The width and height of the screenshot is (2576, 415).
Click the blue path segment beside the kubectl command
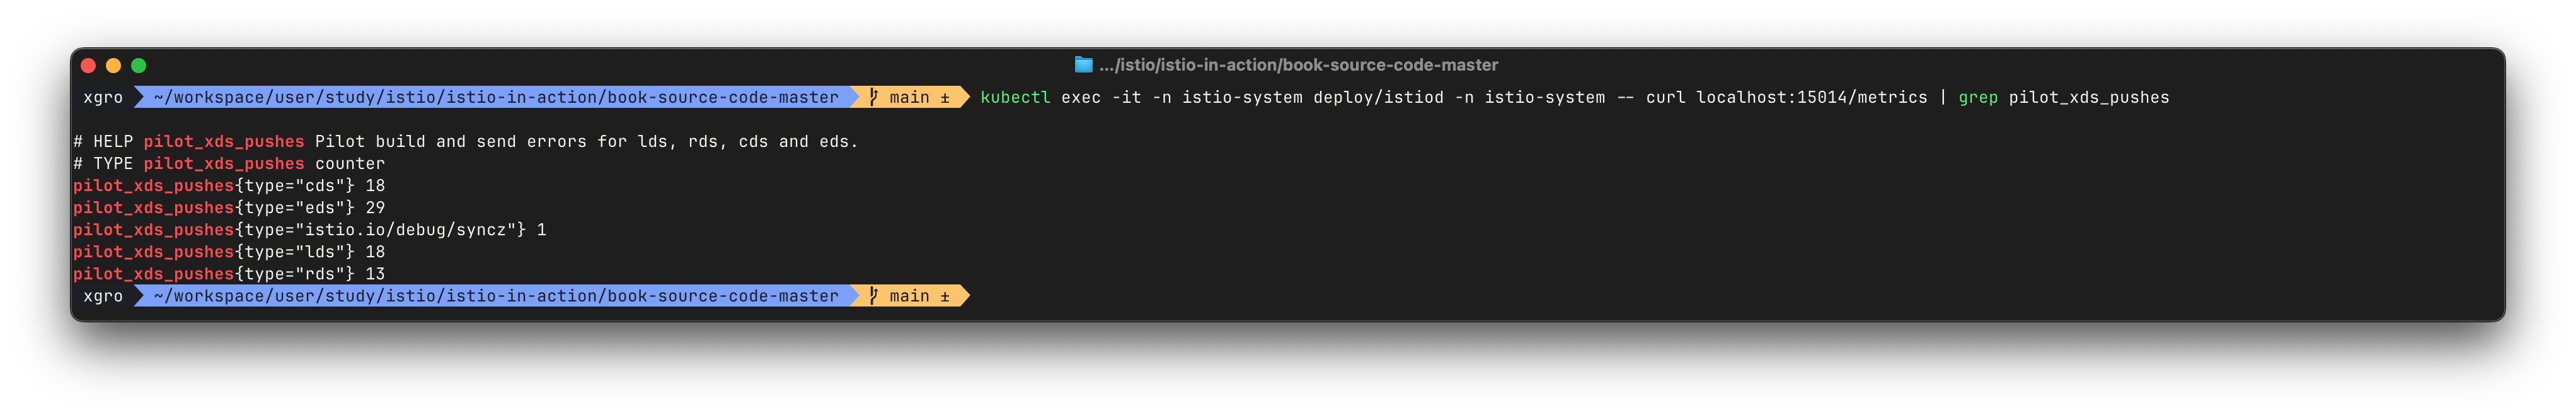[x=496, y=97]
